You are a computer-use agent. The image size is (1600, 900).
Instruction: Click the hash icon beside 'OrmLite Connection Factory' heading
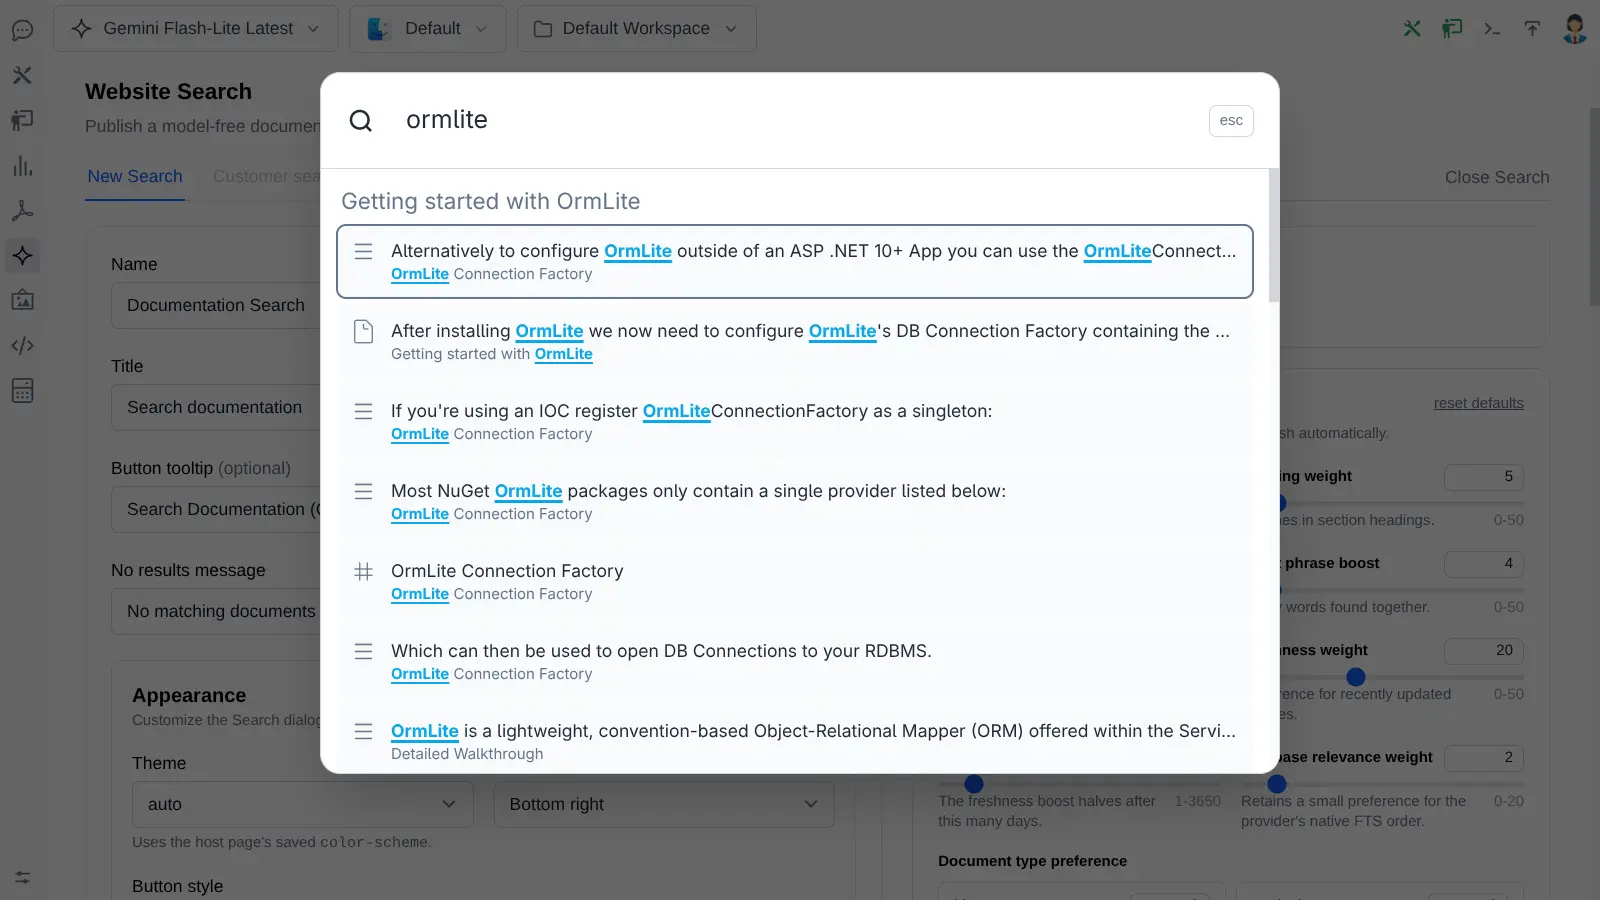[364, 571]
